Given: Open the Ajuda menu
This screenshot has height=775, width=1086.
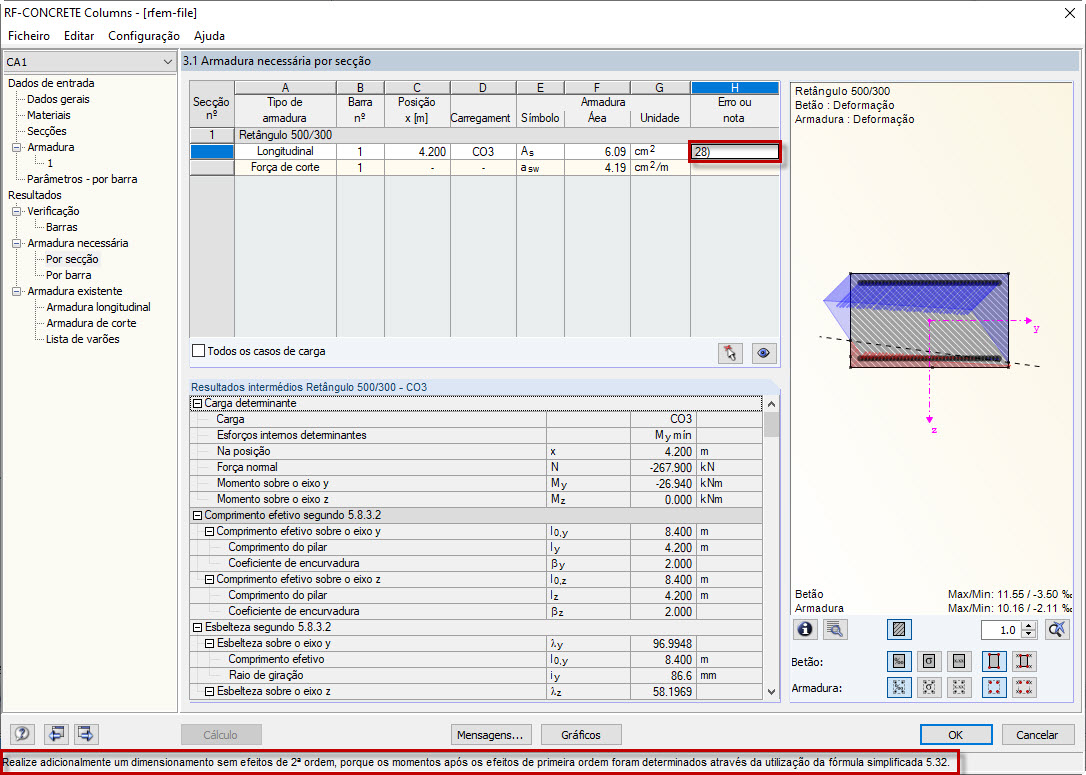Looking at the screenshot, I should tap(209, 36).
